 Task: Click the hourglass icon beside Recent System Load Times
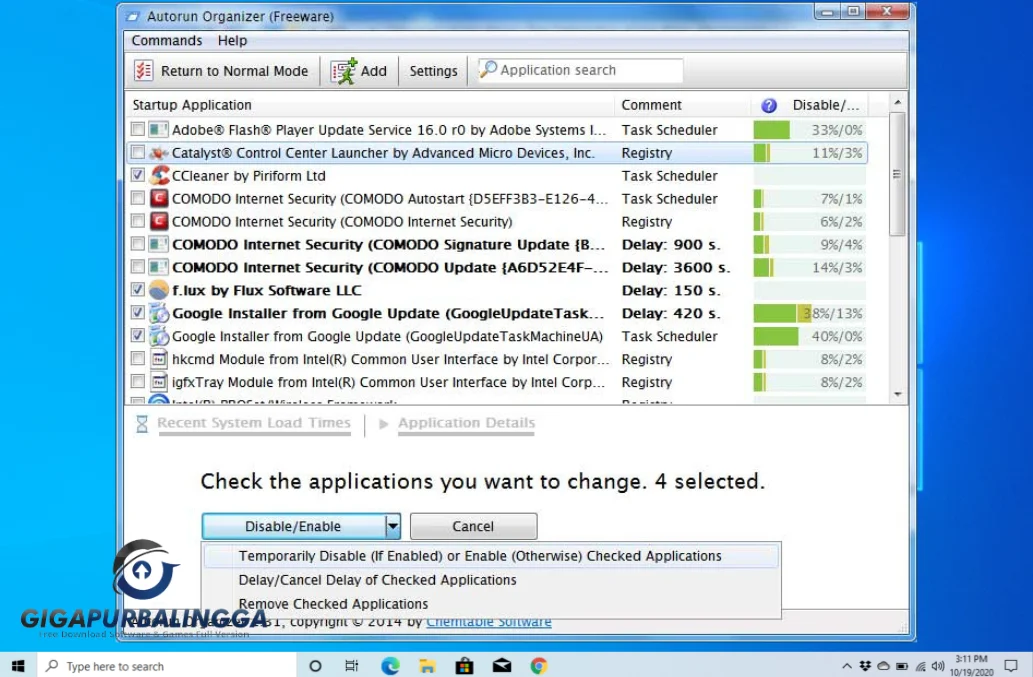pyautogui.click(x=142, y=423)
